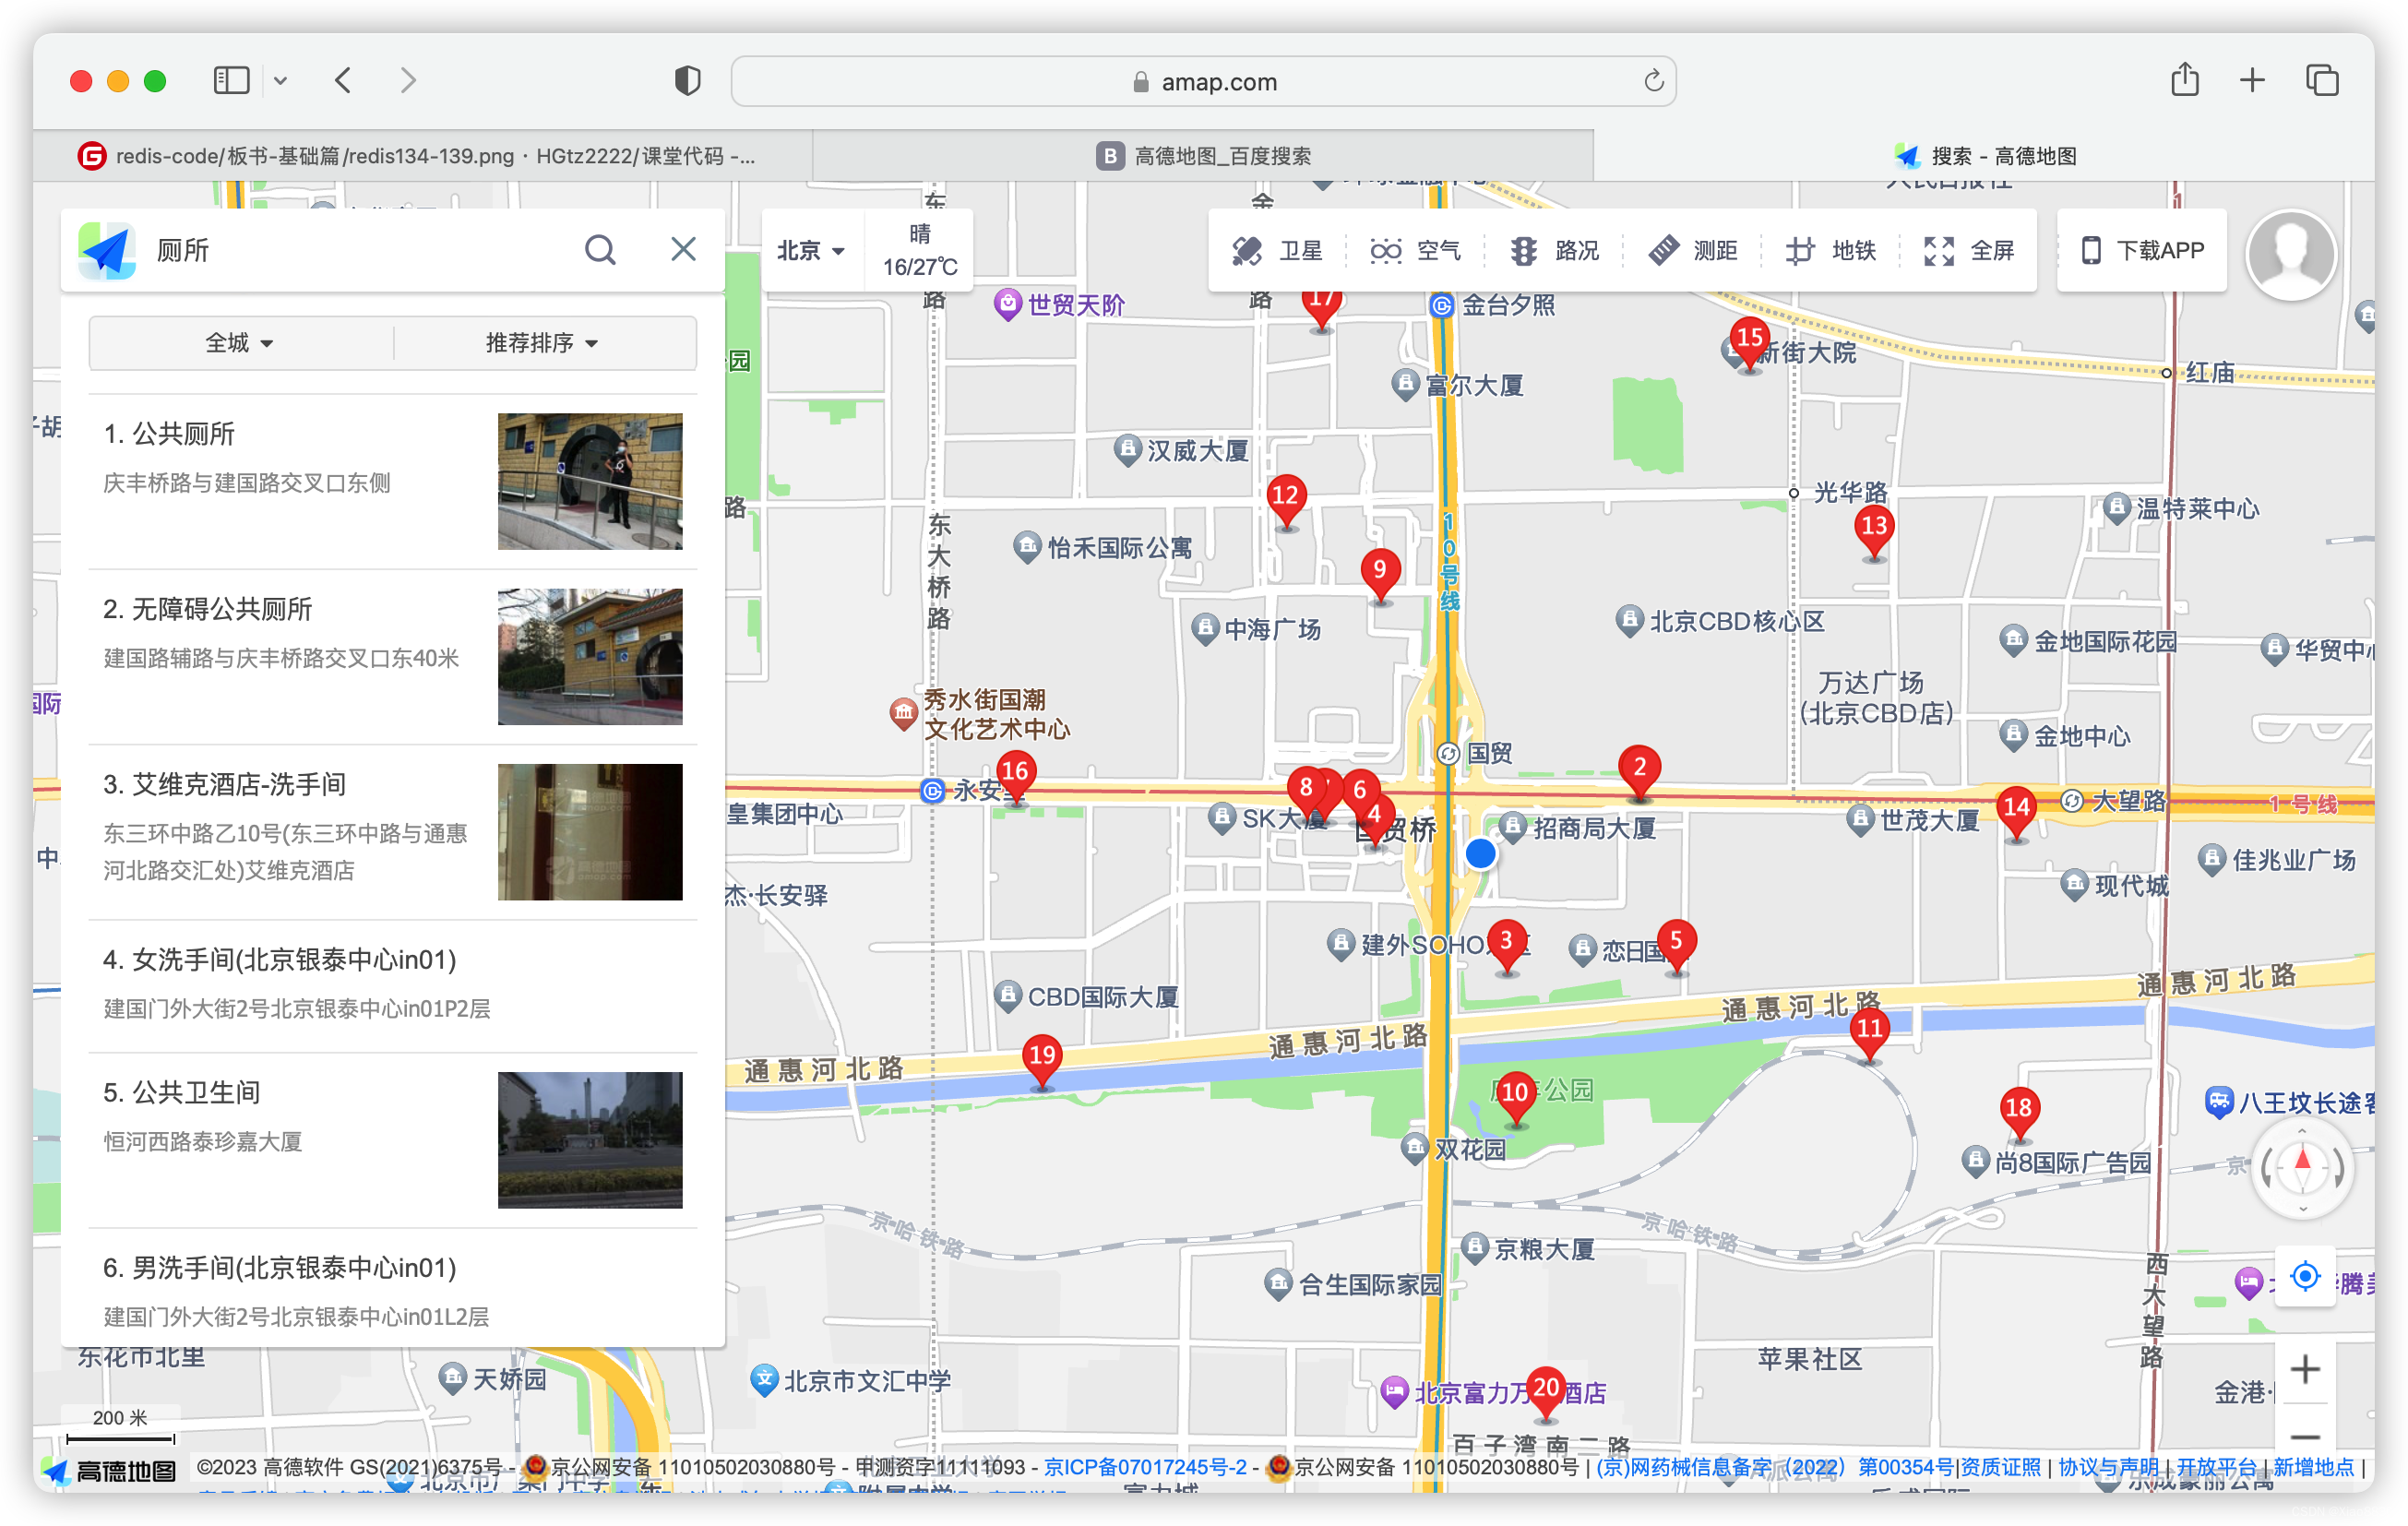Click the search magnifier icon
Image resolution: width=2408 pixels, height=1526 pixels.
click(x=600, y=249)
